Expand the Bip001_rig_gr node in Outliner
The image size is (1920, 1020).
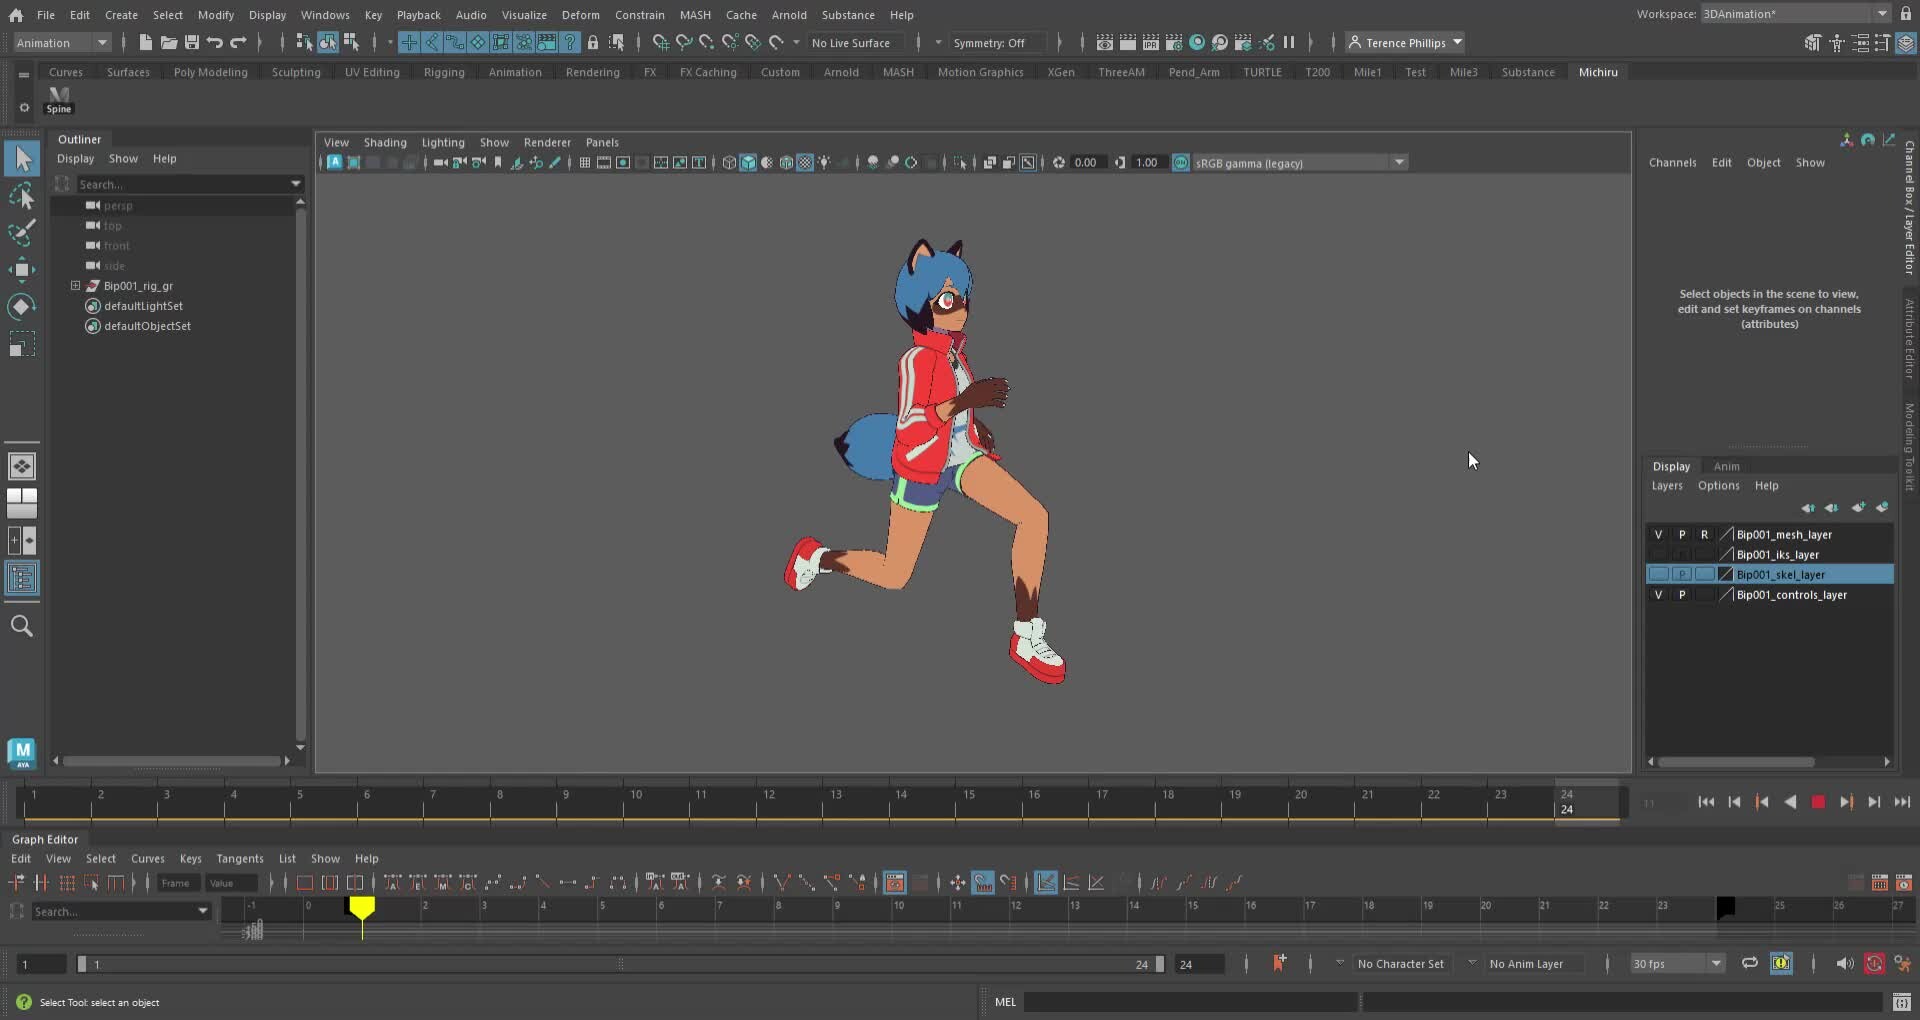coord(75,285)
